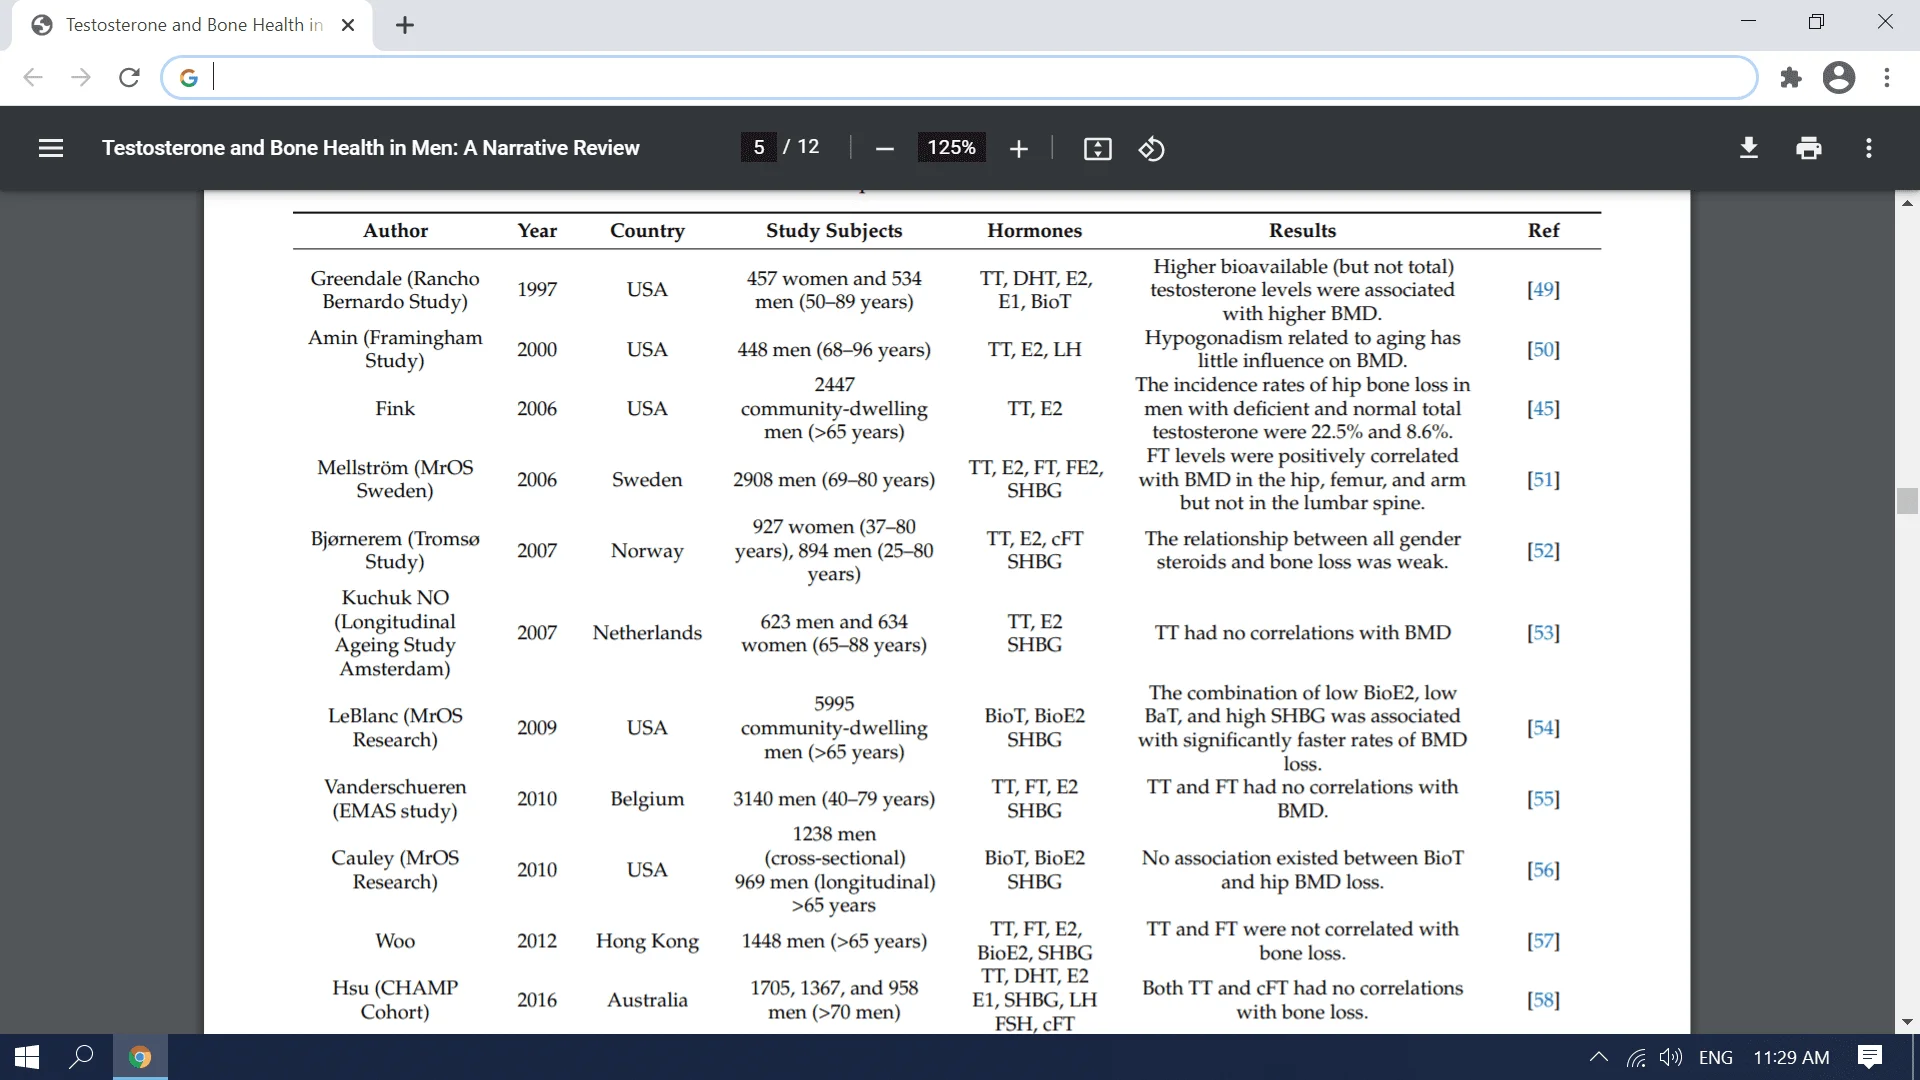
Task: Click the Chrome taskbar icon
Action: point(140,1057)
